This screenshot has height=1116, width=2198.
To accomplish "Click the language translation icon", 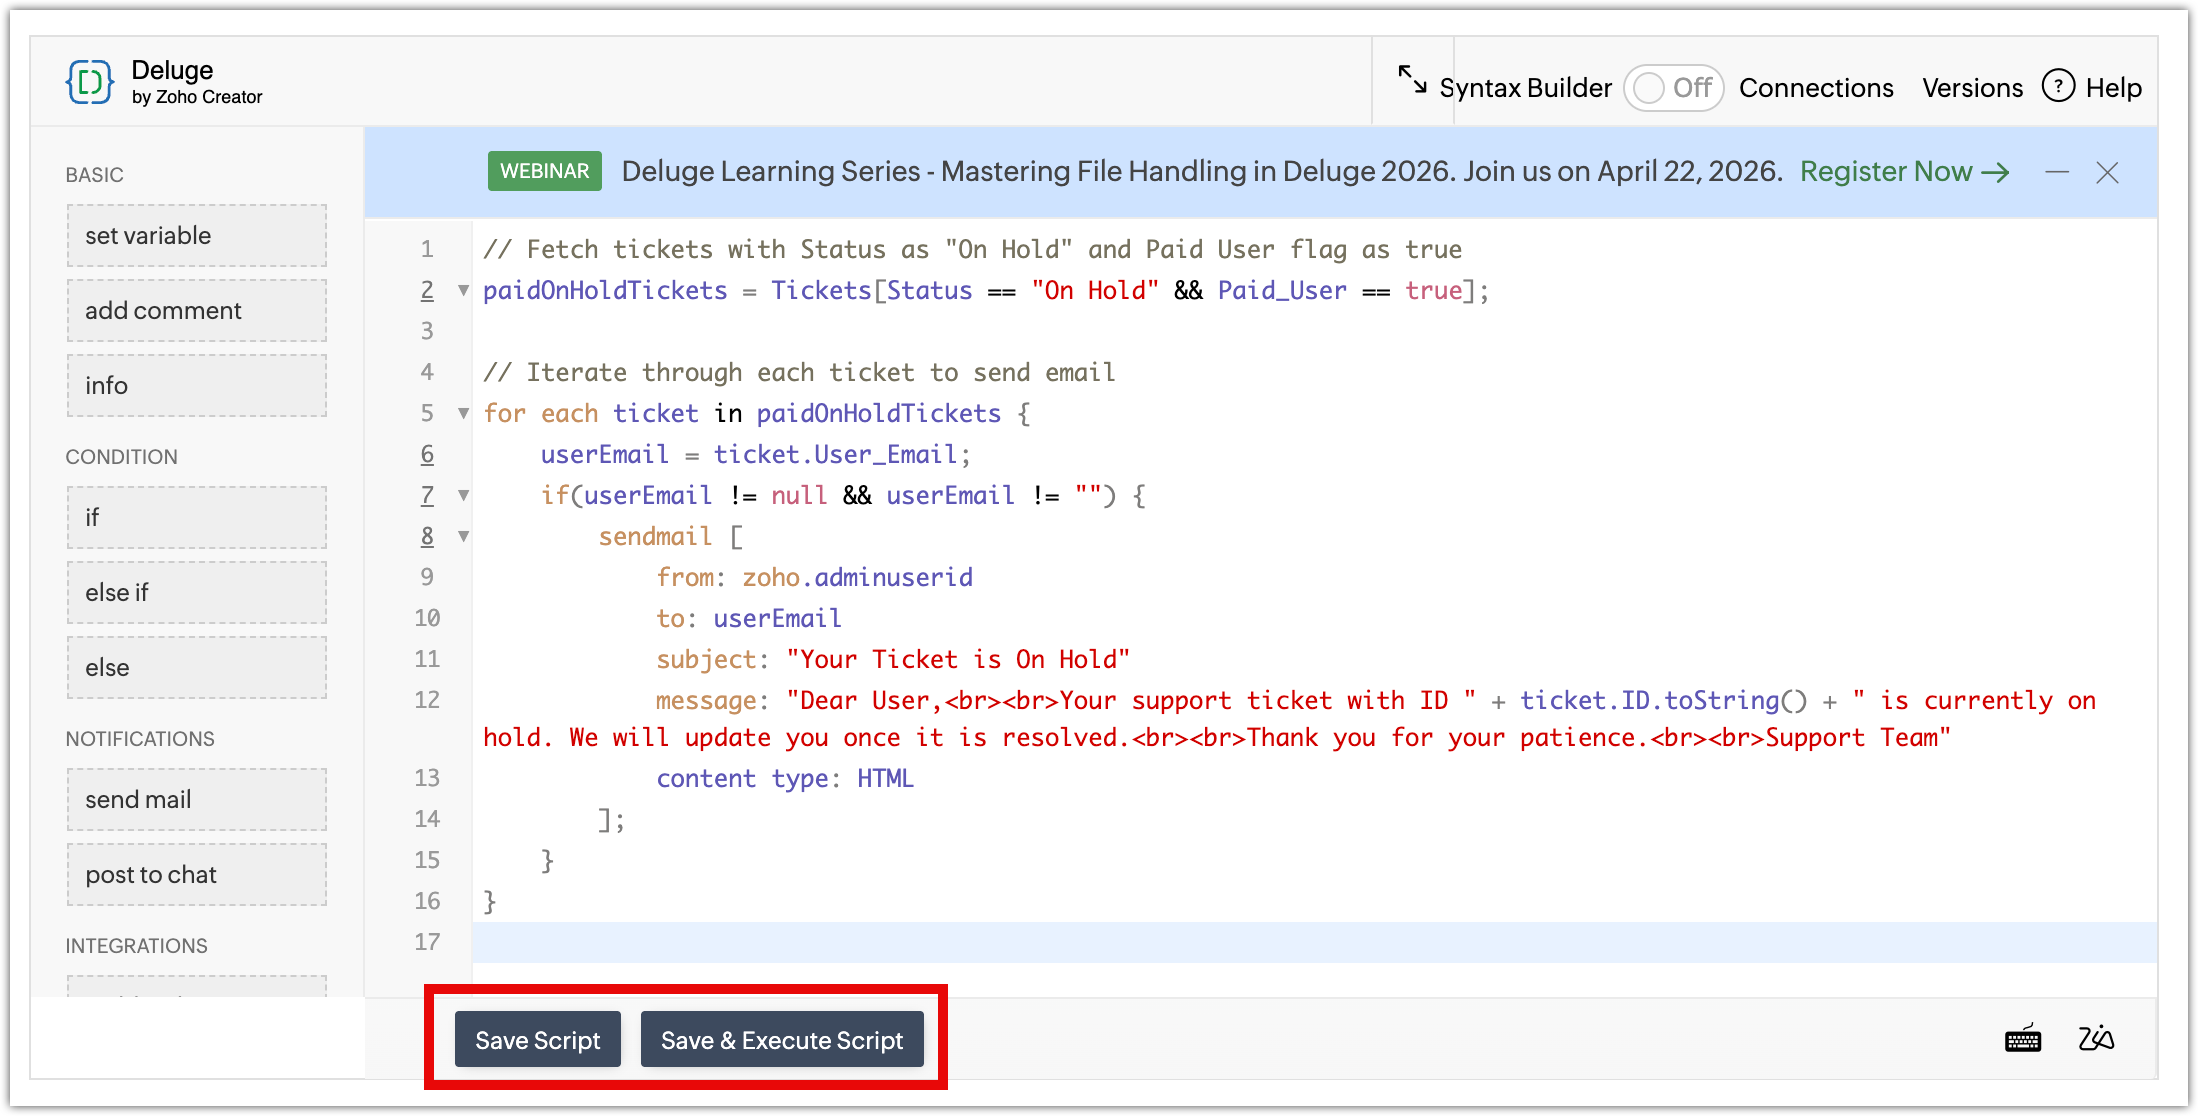I will (x=2096, y=1039).
